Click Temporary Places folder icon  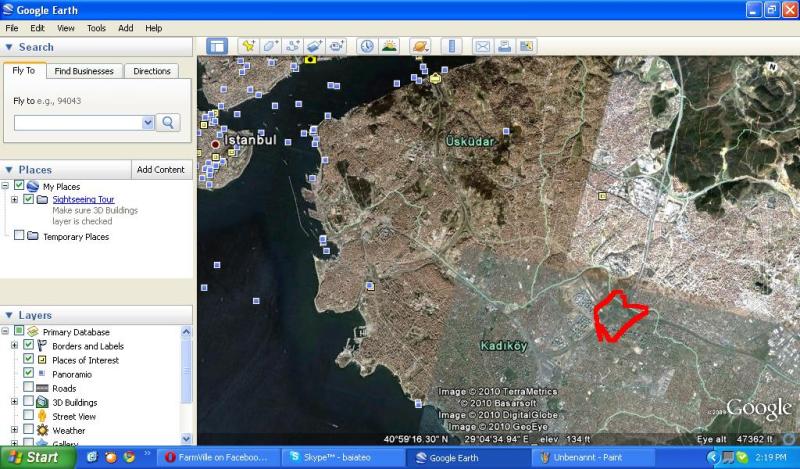point(33,236)
